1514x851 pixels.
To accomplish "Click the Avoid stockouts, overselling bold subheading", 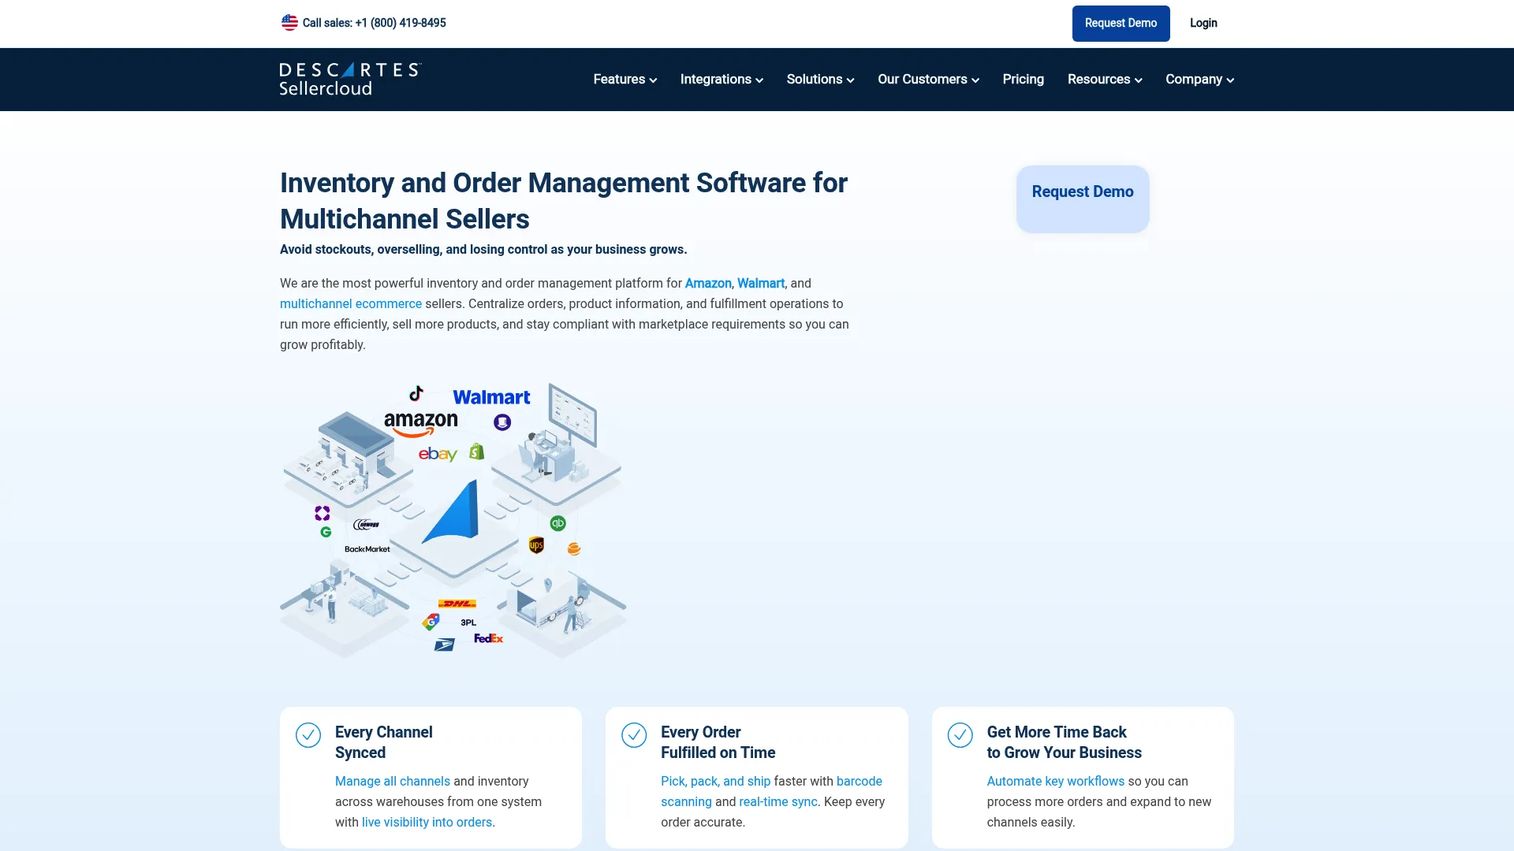I will coord(483,249).
